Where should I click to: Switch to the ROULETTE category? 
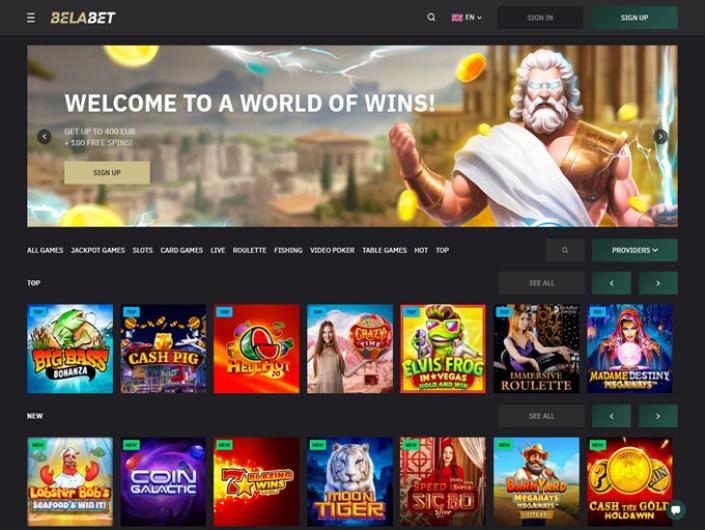point(250,250)
